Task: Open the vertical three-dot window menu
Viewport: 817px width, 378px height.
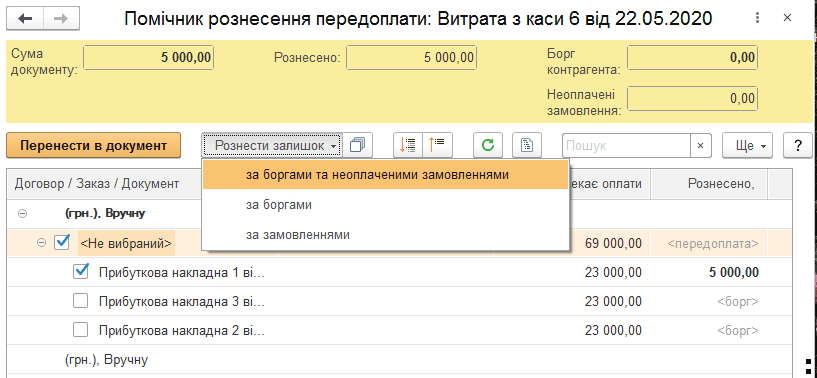Action: click(757, 18)
